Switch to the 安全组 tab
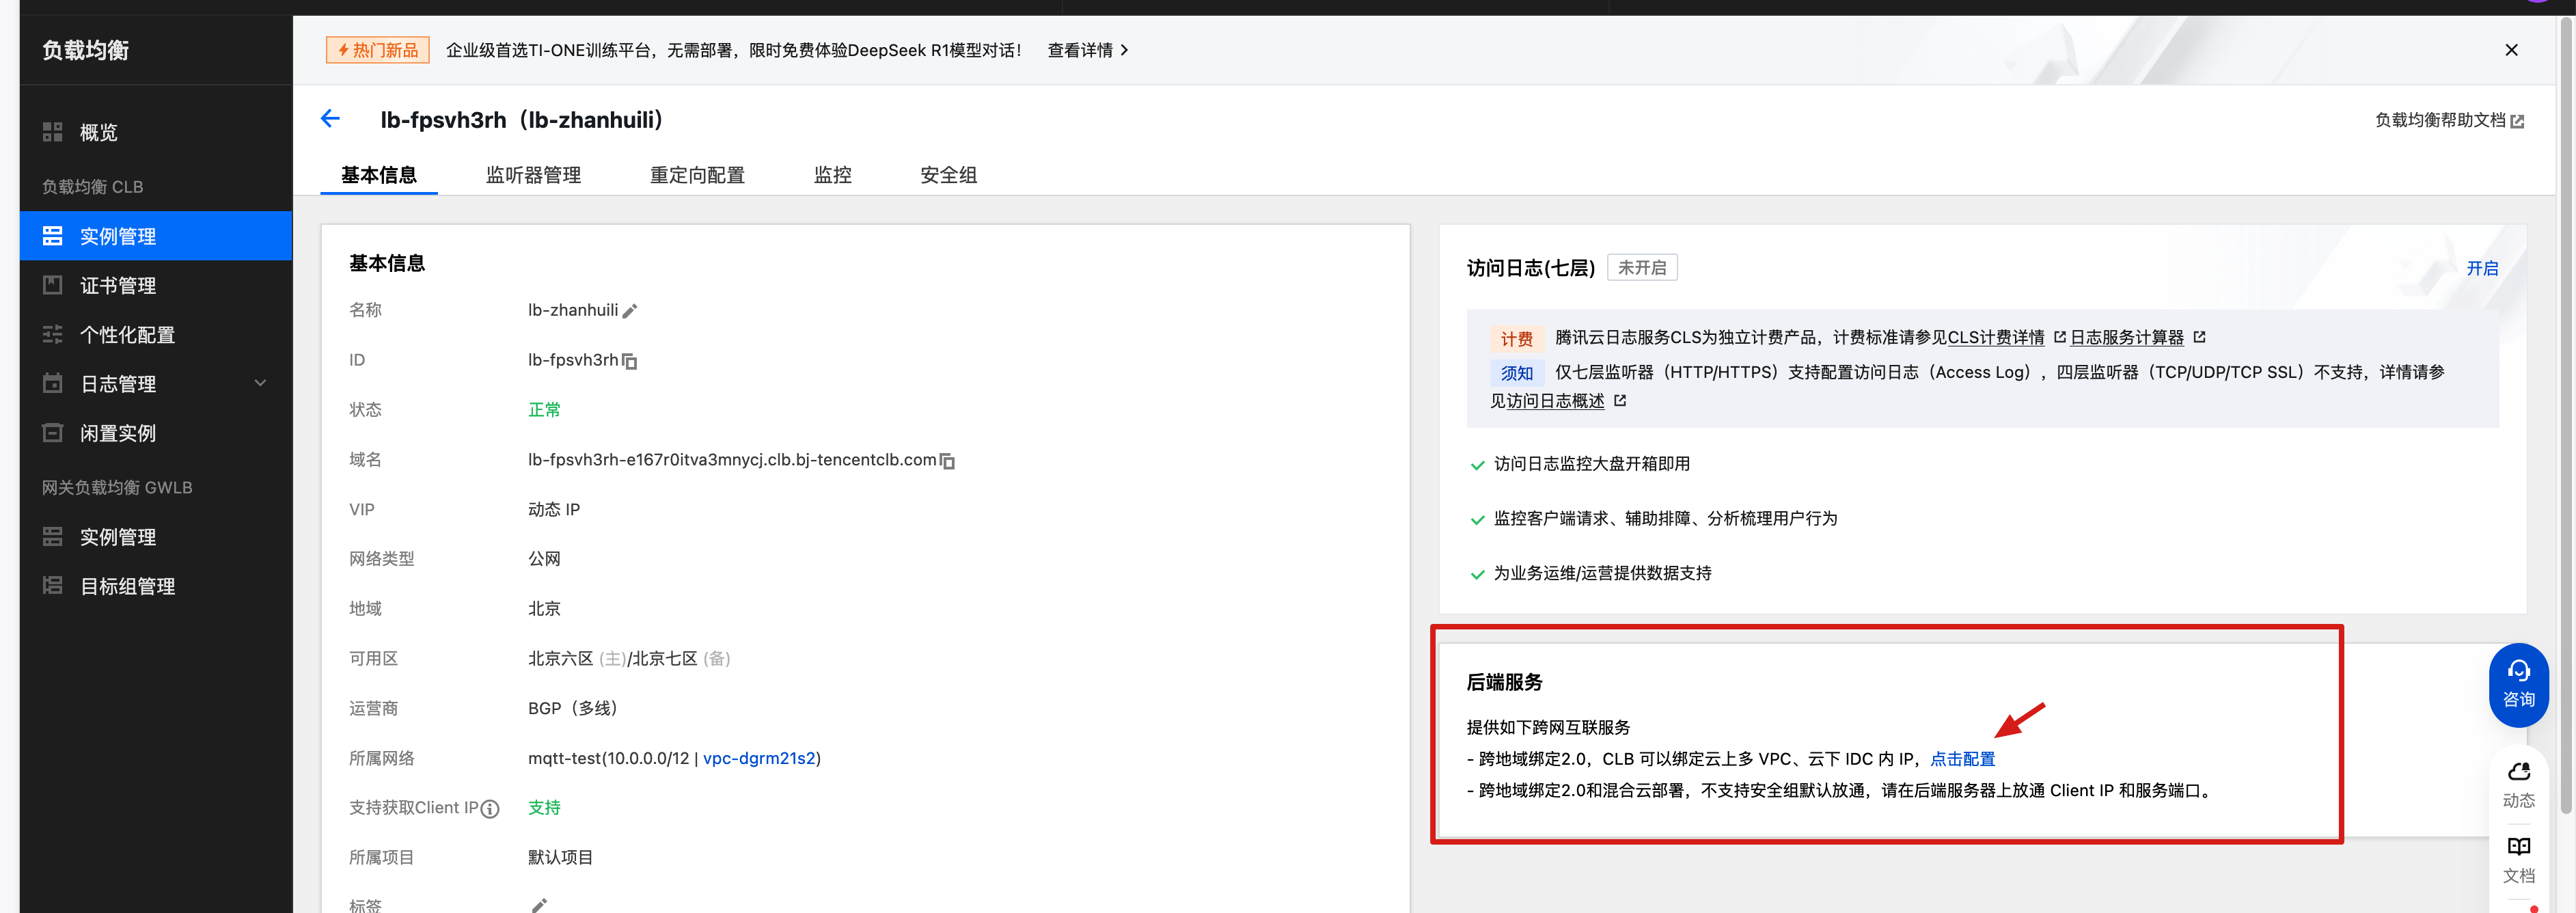The image size is (2576, 913). pos(947,175)
